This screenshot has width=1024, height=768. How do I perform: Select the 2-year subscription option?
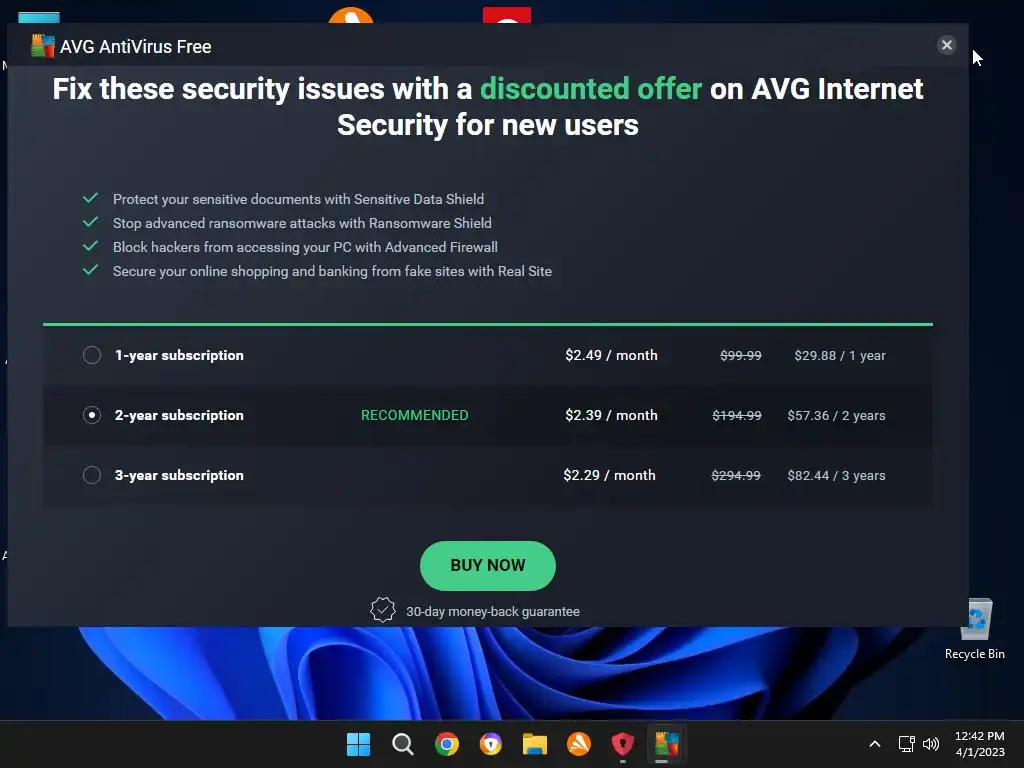(x=92, y=415)
